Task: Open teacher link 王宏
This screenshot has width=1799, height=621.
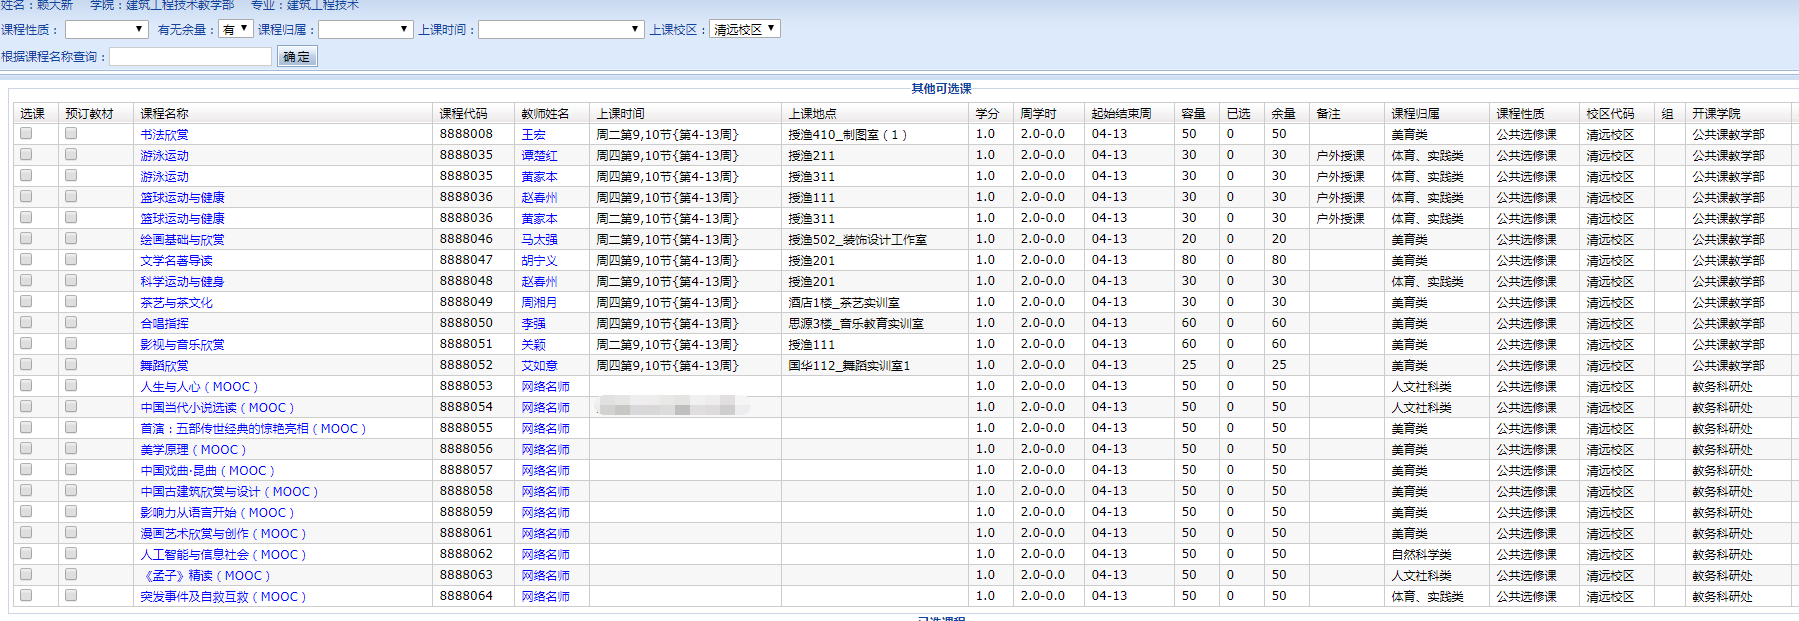Action: (534, 135)
